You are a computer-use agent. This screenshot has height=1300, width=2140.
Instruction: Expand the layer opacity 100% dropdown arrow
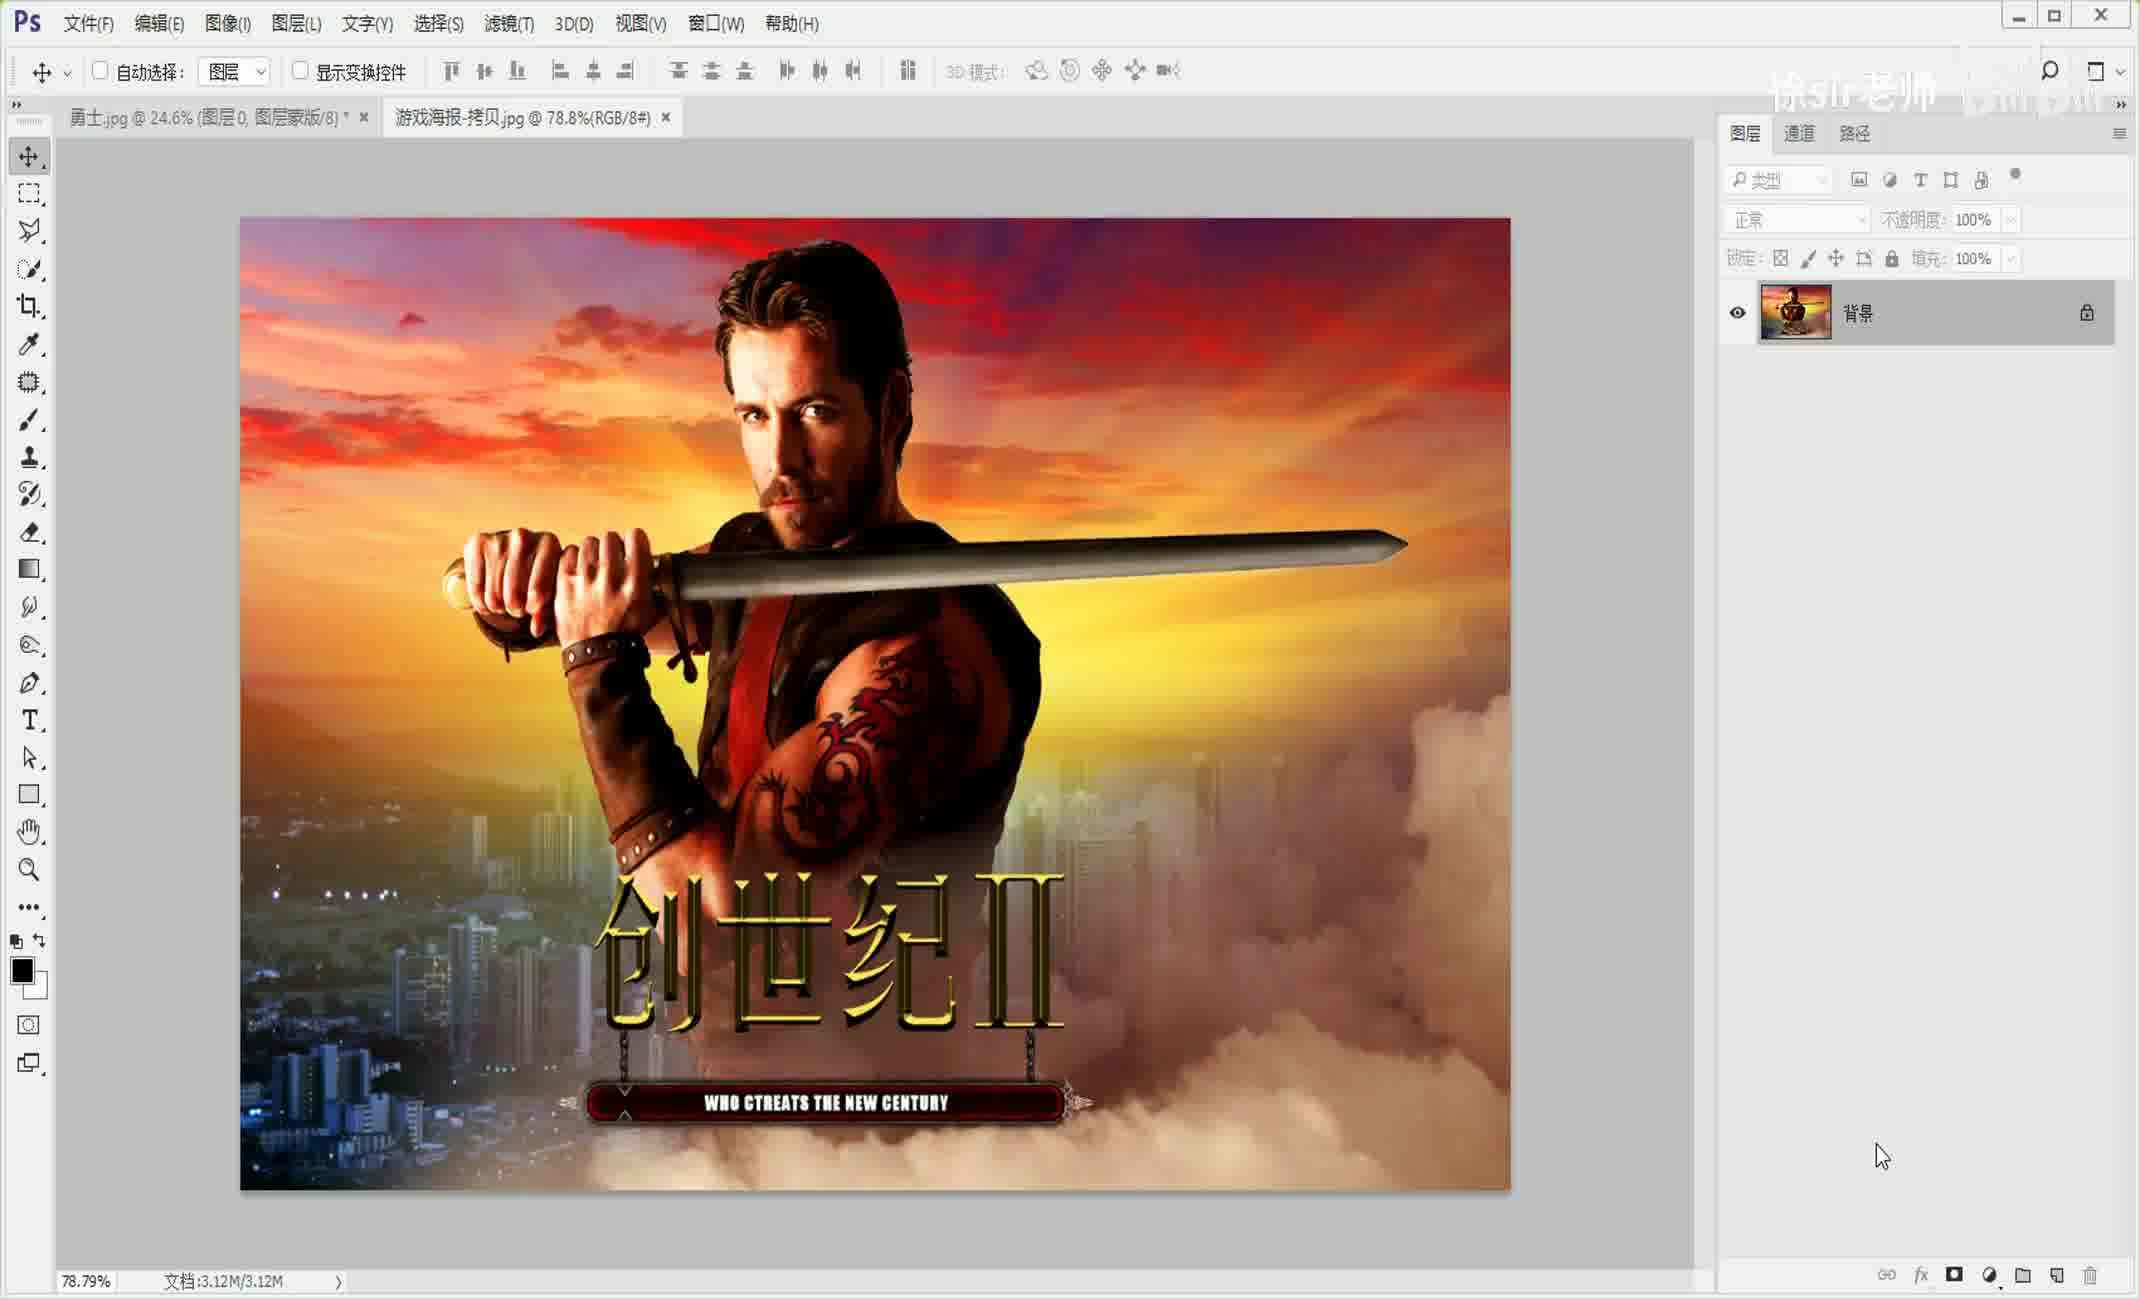[2011, 220]
